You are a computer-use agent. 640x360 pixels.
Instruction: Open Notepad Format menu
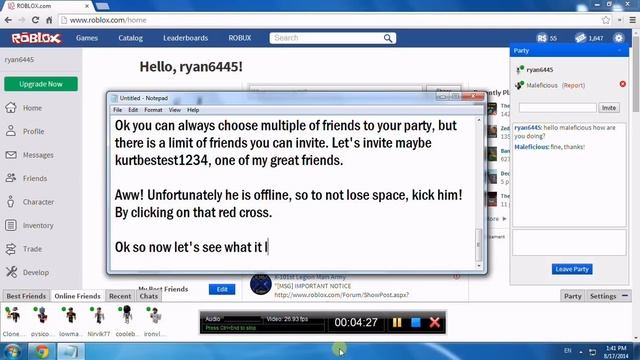tap(153, 110)
